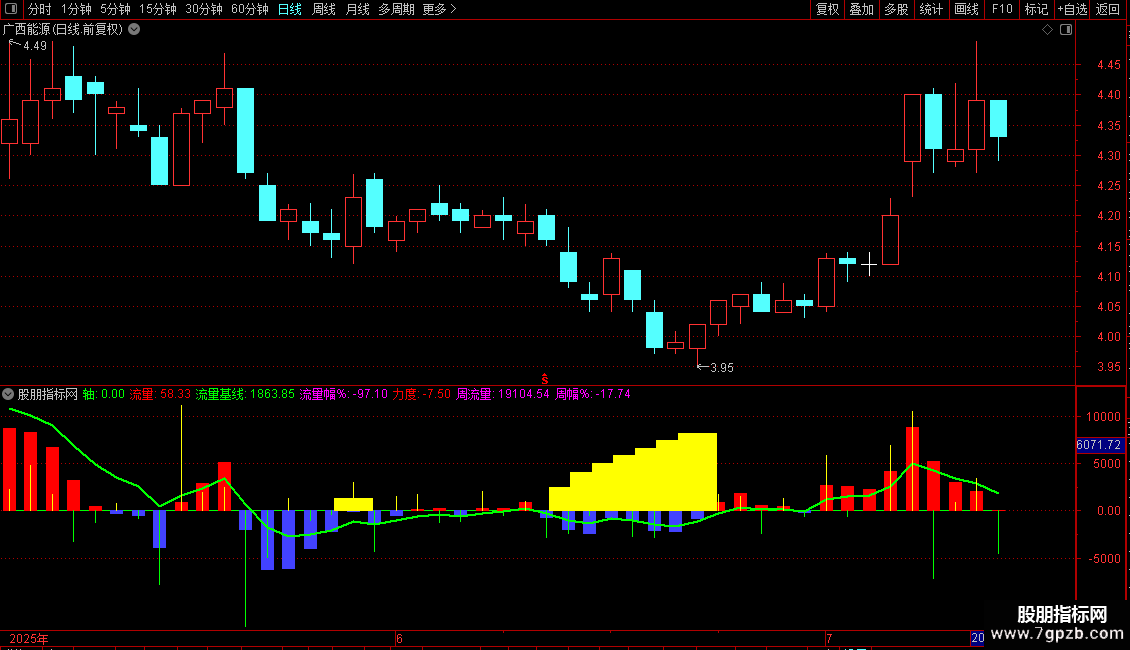
Task: Click the month 6 marker on time axis
Action: (x=399, y=639)
